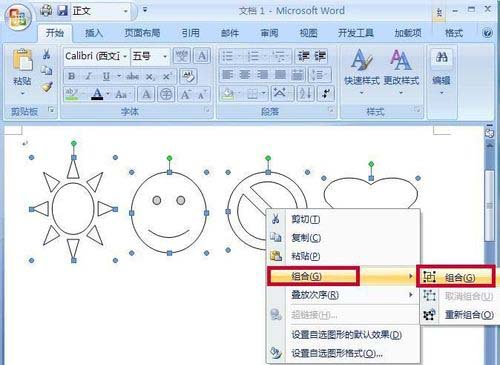
Task: Align the paragraph text right
Action: (263, 75)
